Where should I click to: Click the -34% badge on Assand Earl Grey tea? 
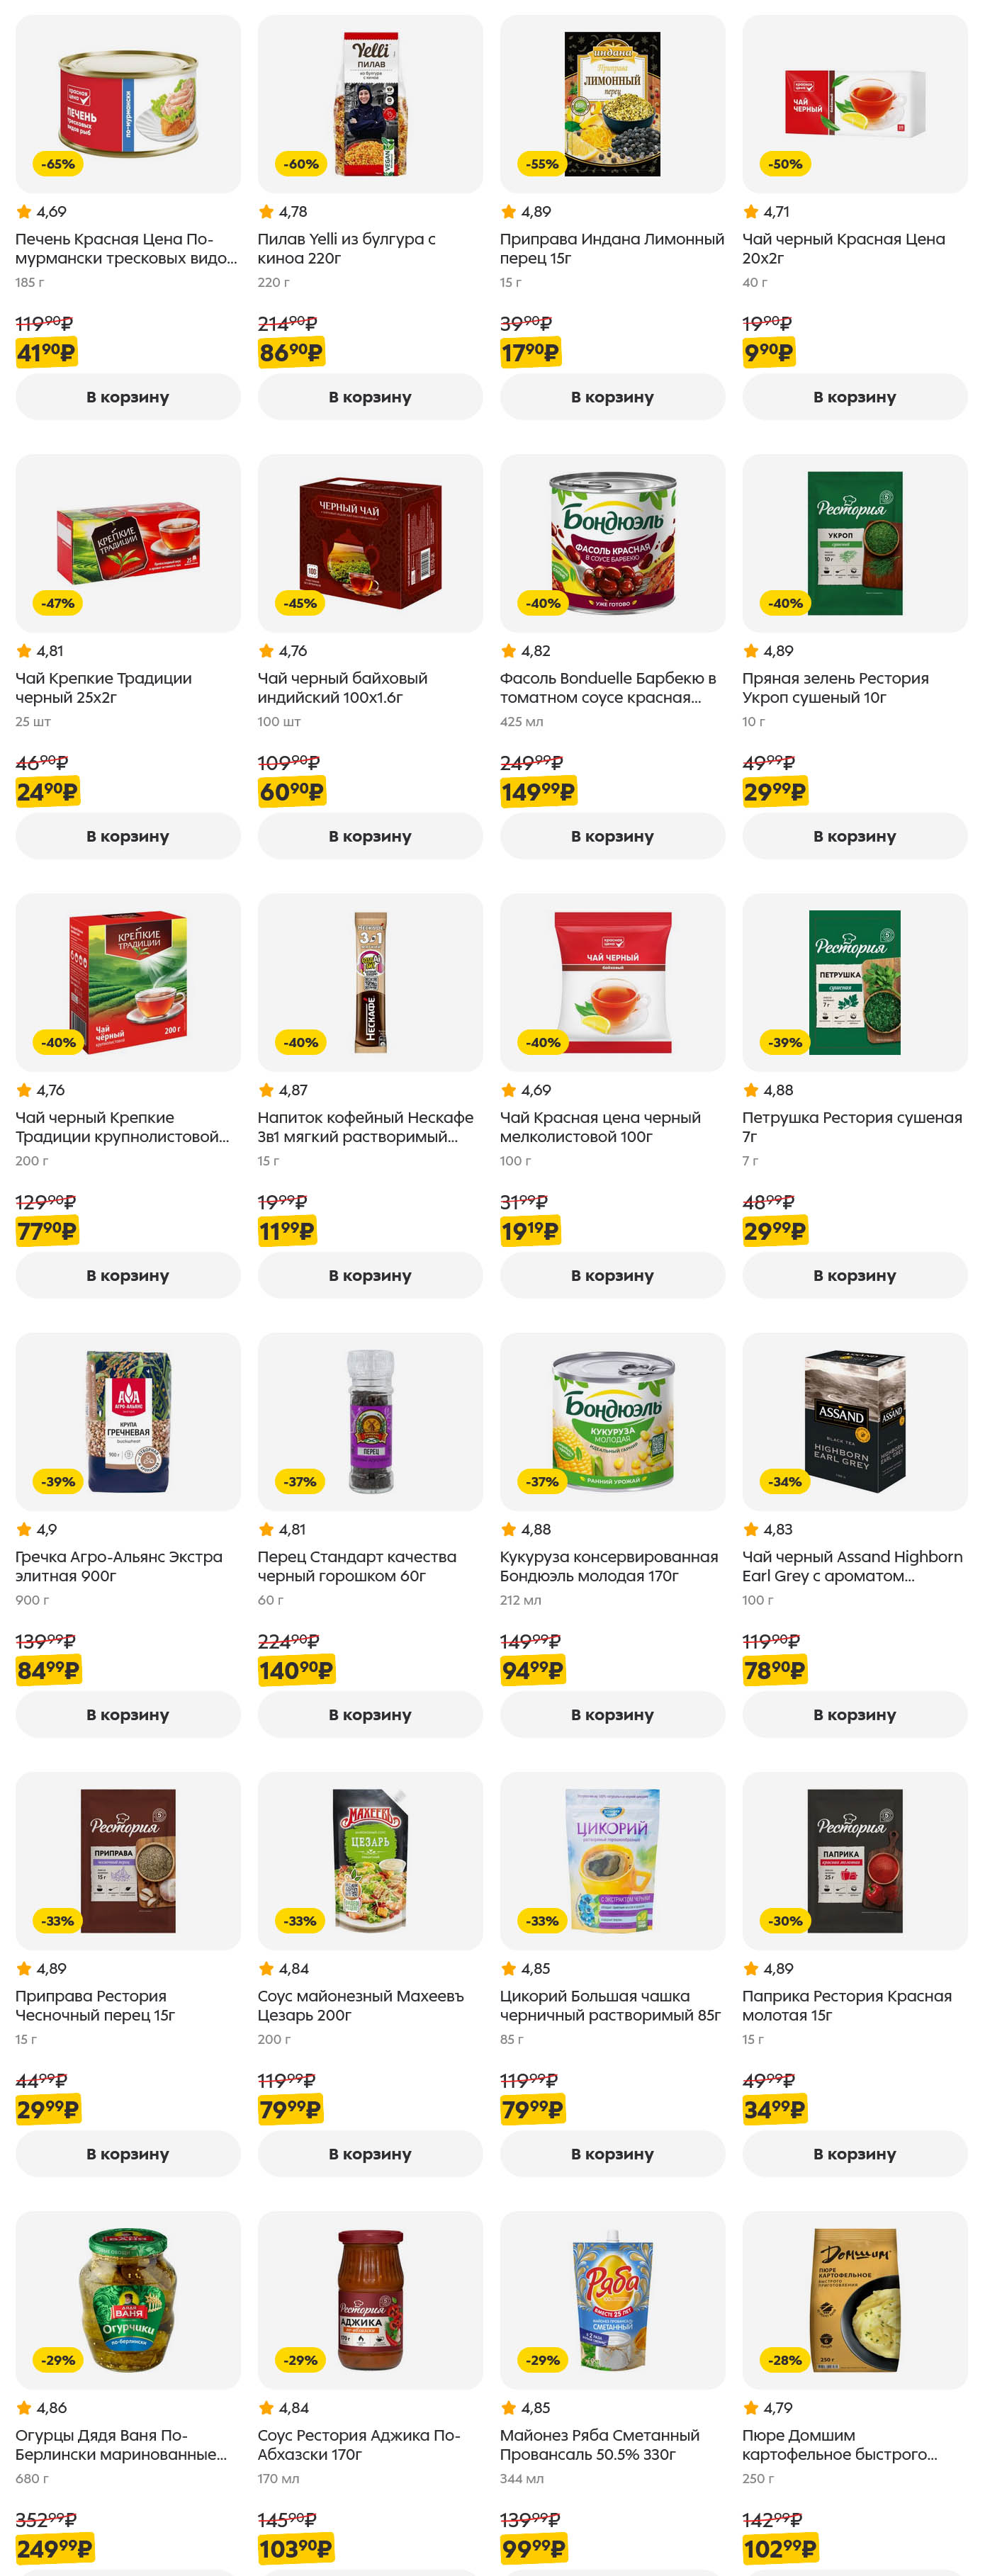coord(785,1481)
